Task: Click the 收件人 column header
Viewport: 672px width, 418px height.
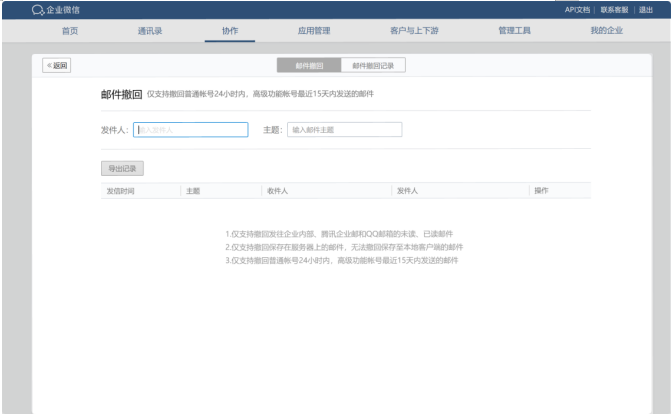Action: pyautogui.click(x=277, y=190)
